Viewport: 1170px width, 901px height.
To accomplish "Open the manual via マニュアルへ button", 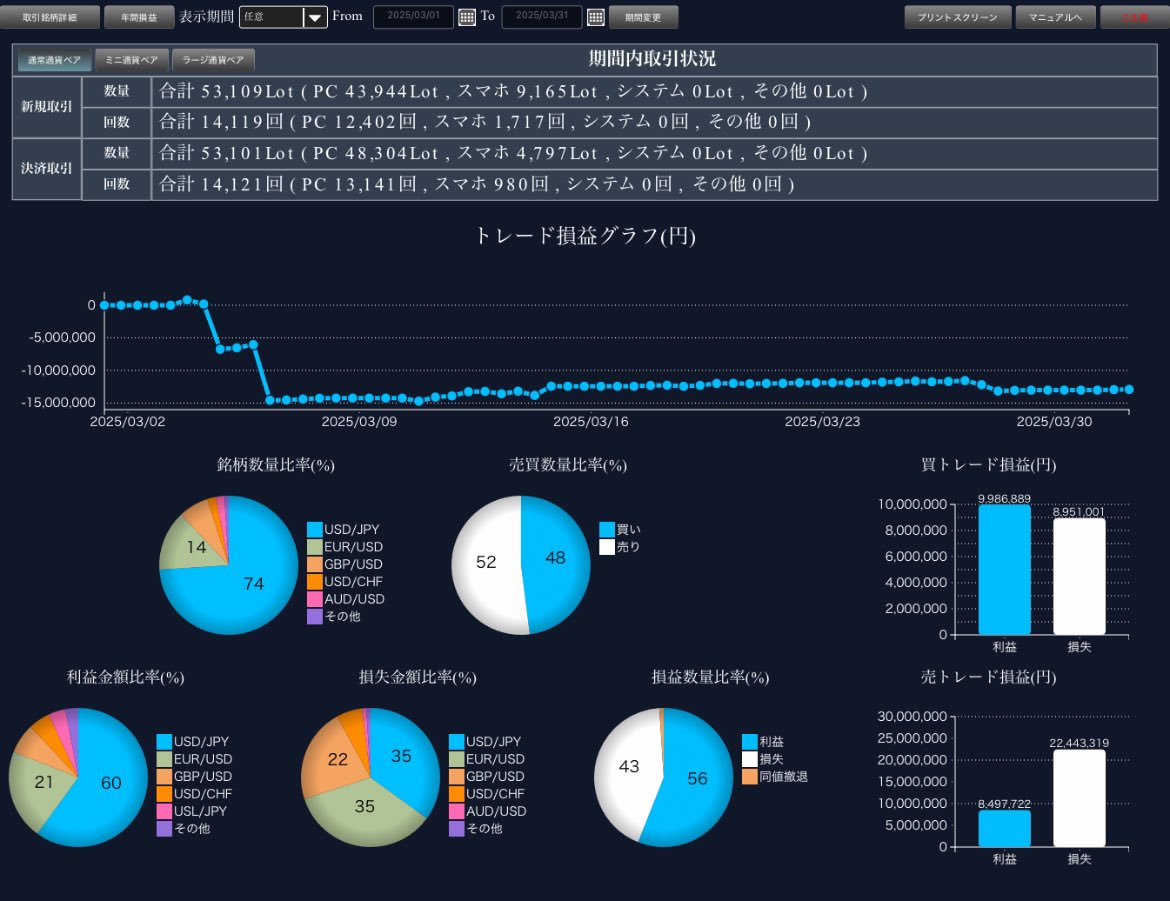I will pos(1055,17).
